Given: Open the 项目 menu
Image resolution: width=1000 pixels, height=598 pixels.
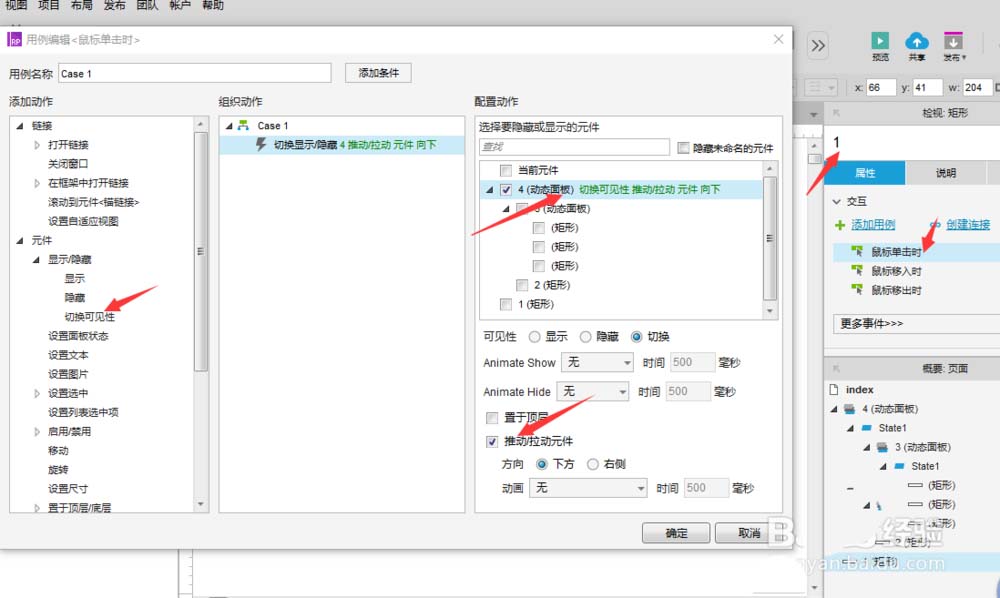Looking at the screenshot, I should (x=48, y=5).
